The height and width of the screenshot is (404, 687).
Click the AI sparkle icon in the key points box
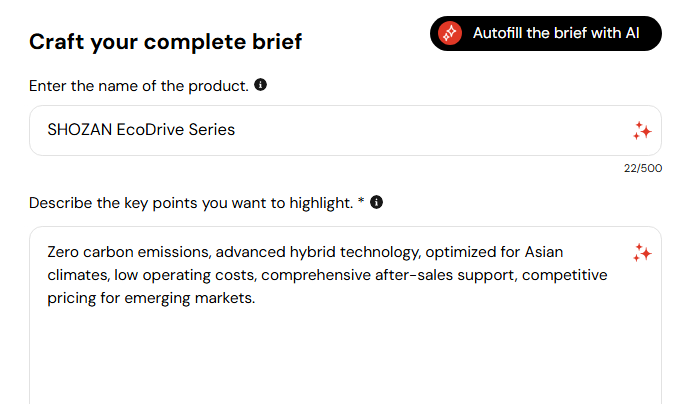click(642, 253)
